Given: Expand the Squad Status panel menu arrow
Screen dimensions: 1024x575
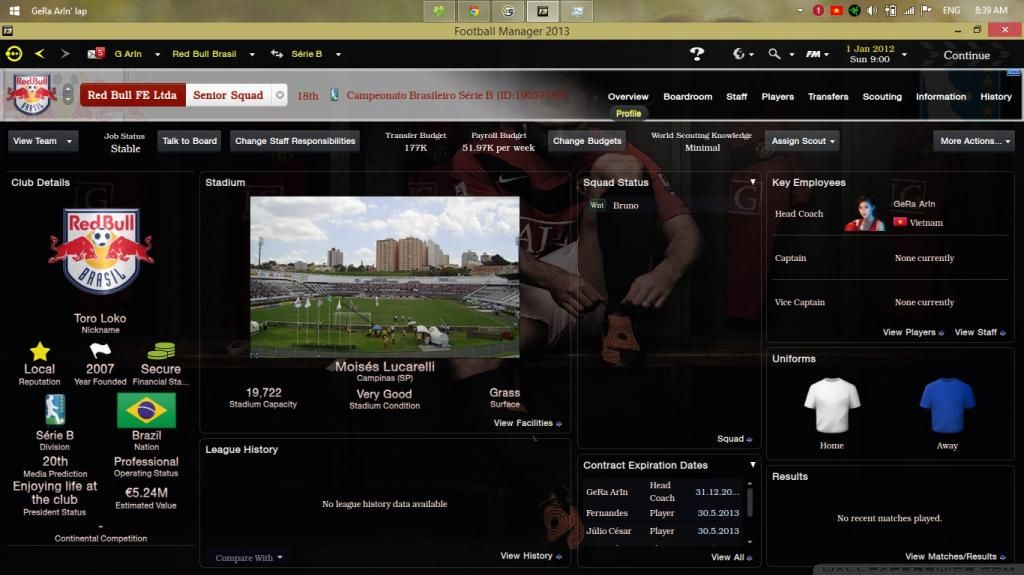Looking at the screenshot, I should pyautogui.click(x=753, y=182).
